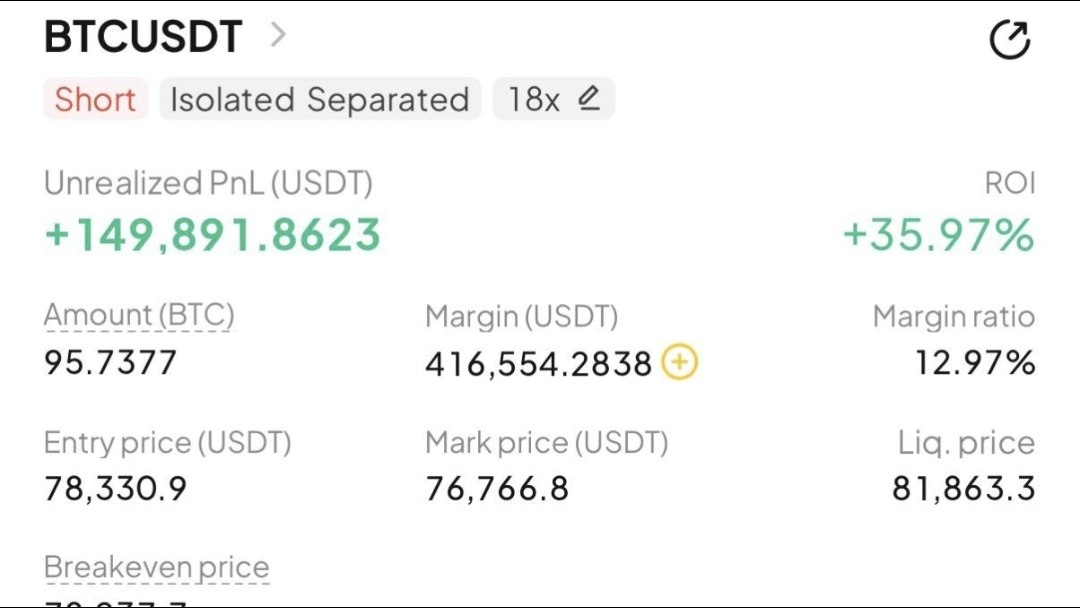Show Breakeven price label explanation

[157, 568]
